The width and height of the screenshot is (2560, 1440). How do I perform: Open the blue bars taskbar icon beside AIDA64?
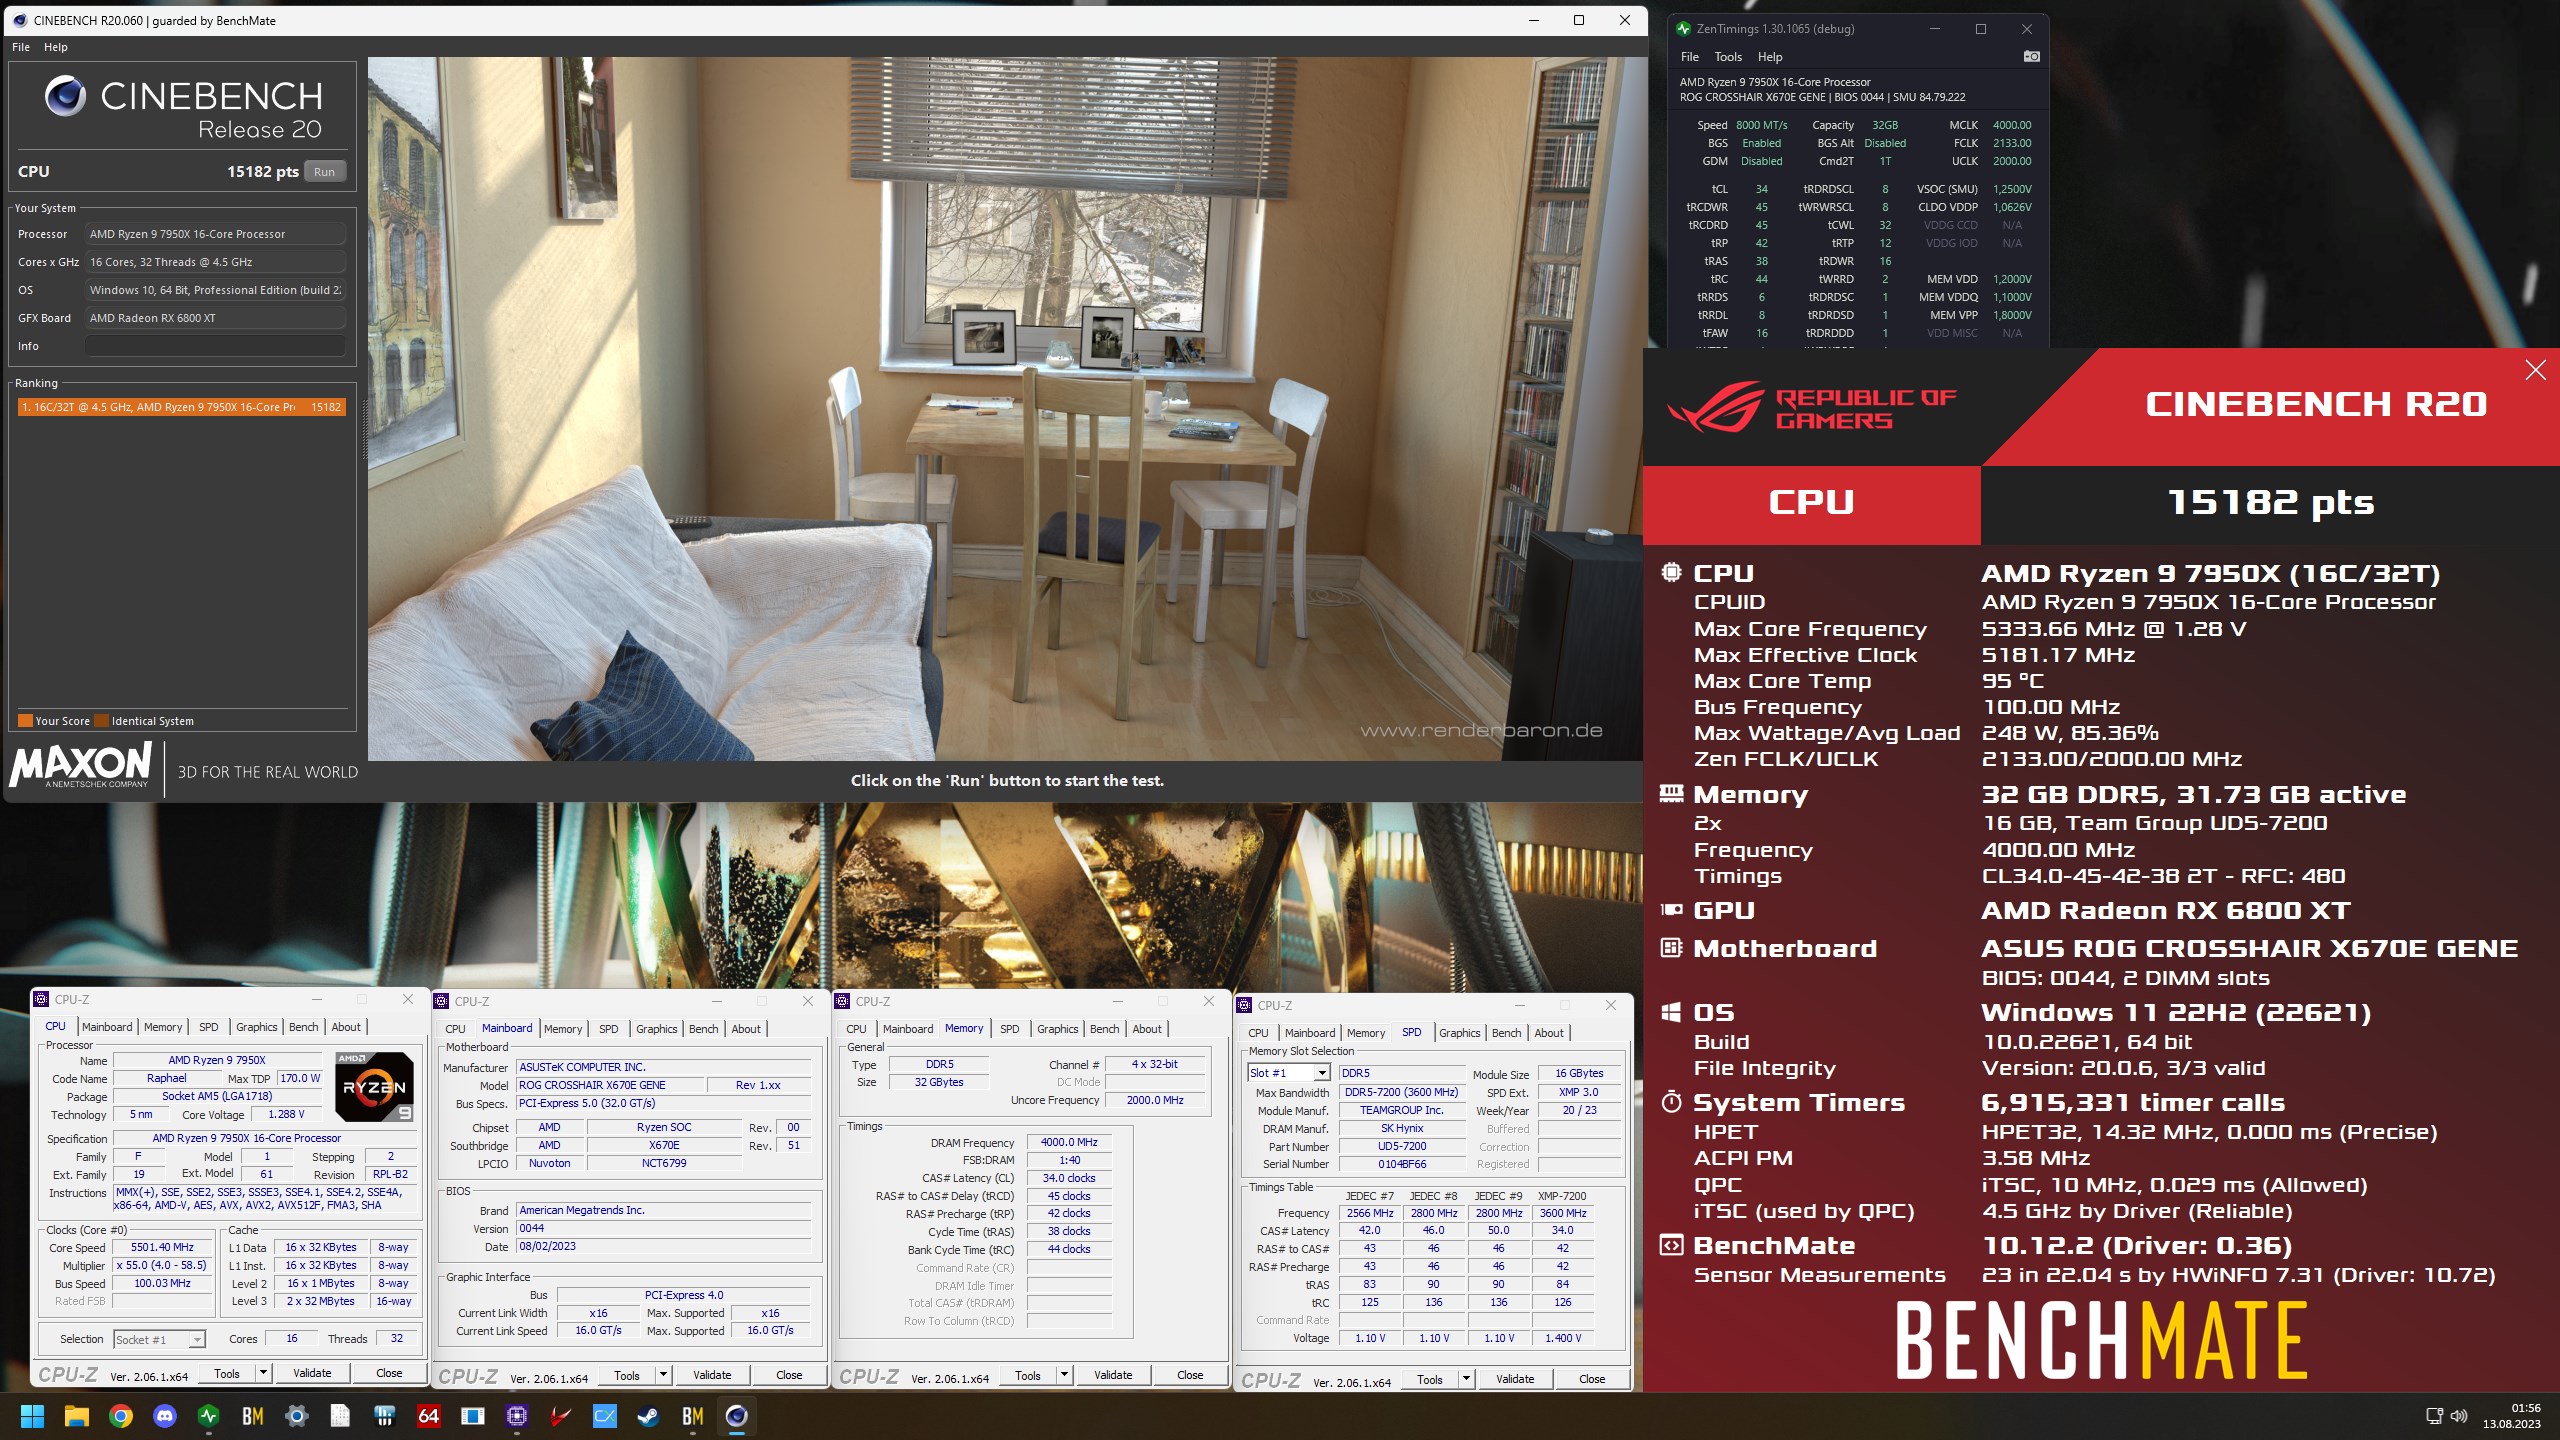coord(385,1416)
